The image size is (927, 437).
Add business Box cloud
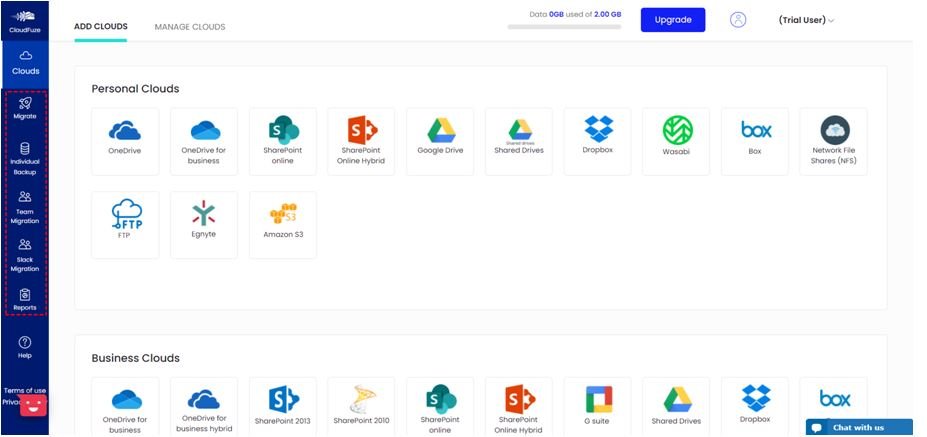(x=834, y=397)
